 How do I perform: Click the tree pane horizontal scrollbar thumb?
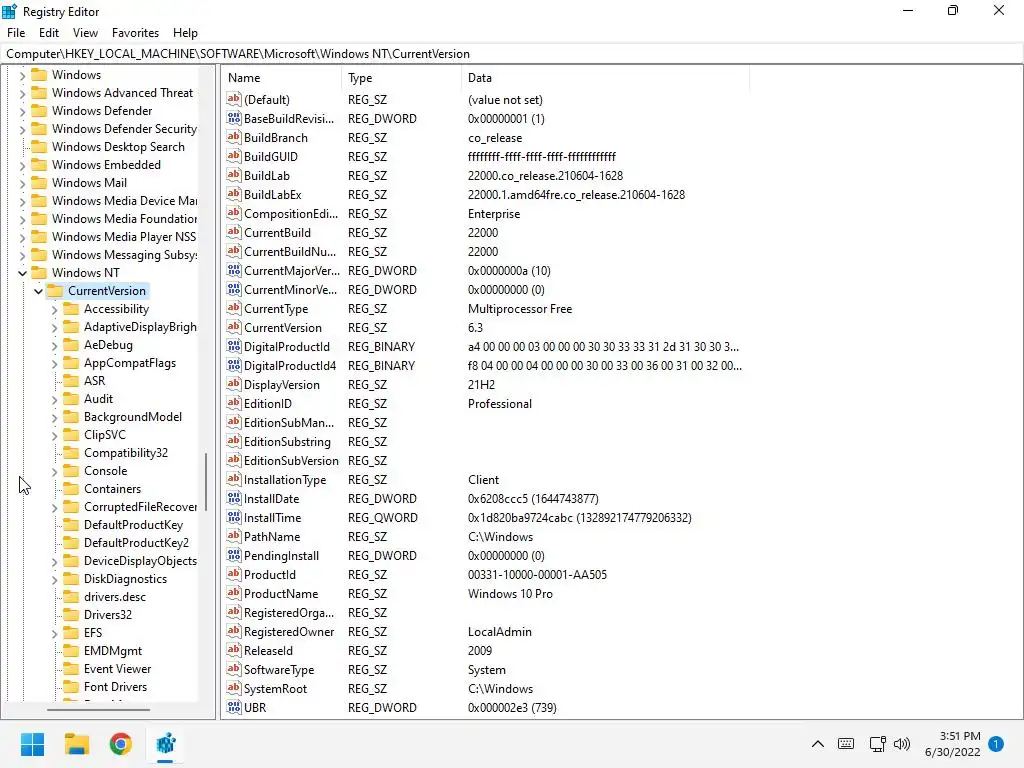click(99, 709)
